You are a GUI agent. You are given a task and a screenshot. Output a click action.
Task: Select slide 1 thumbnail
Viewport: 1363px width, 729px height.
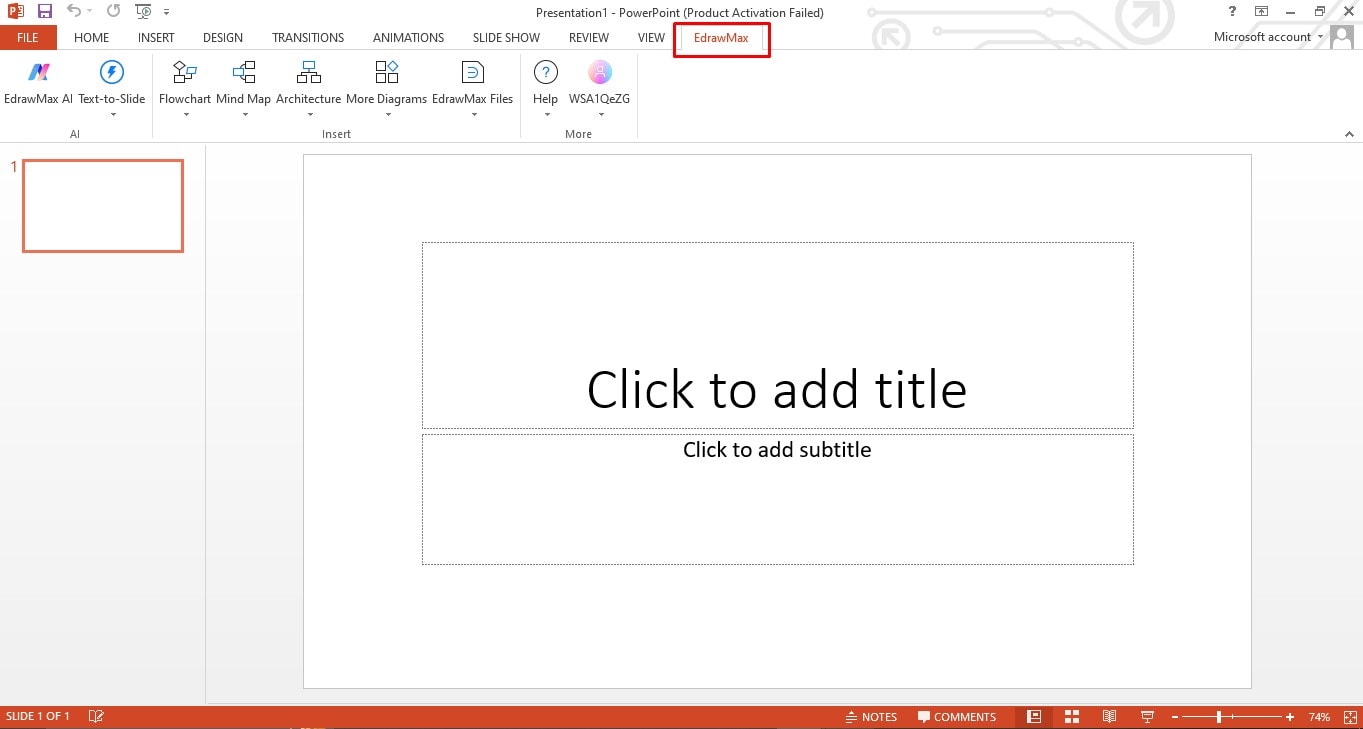tap(103, 206)
